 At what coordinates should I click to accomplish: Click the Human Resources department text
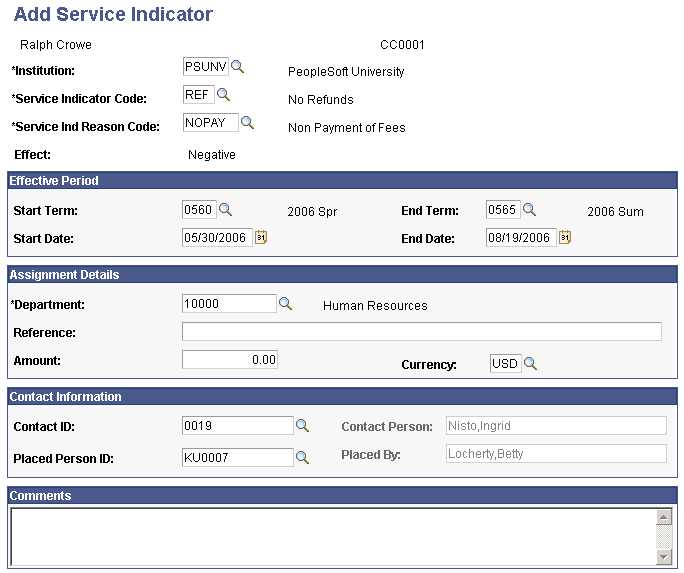[x=375, y=306]
